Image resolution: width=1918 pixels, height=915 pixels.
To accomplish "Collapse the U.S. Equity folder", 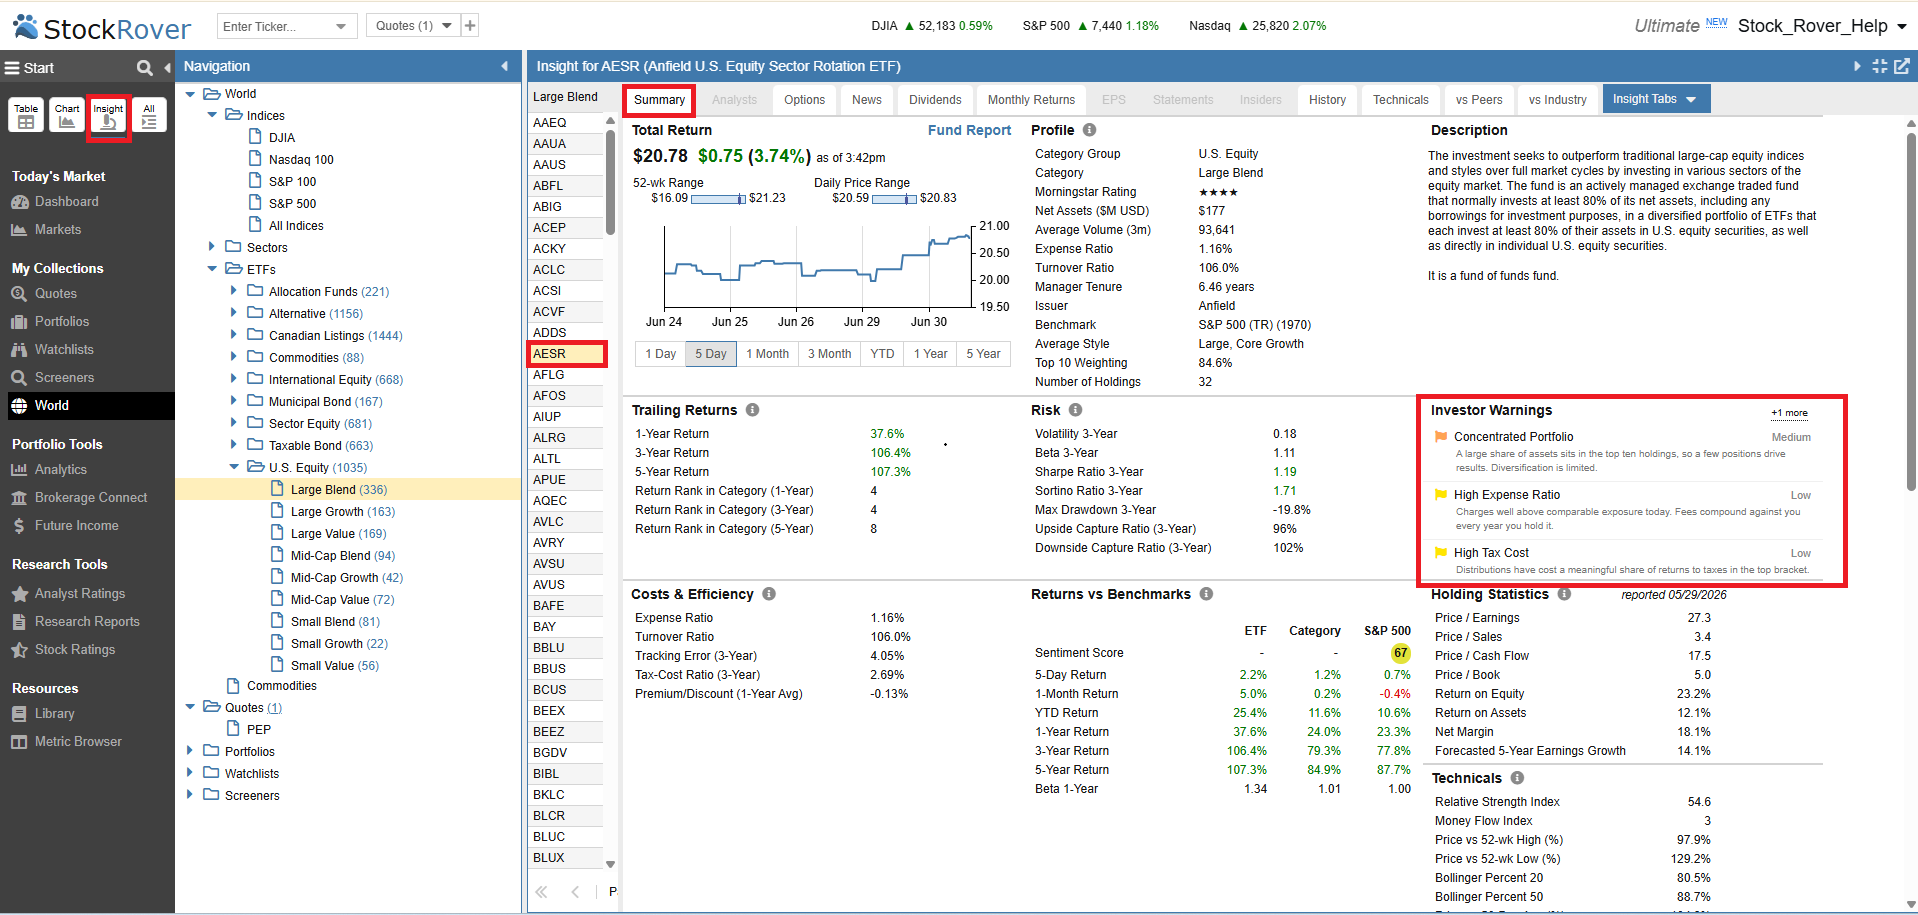I will pyautogui.click(x=234, y=467).
